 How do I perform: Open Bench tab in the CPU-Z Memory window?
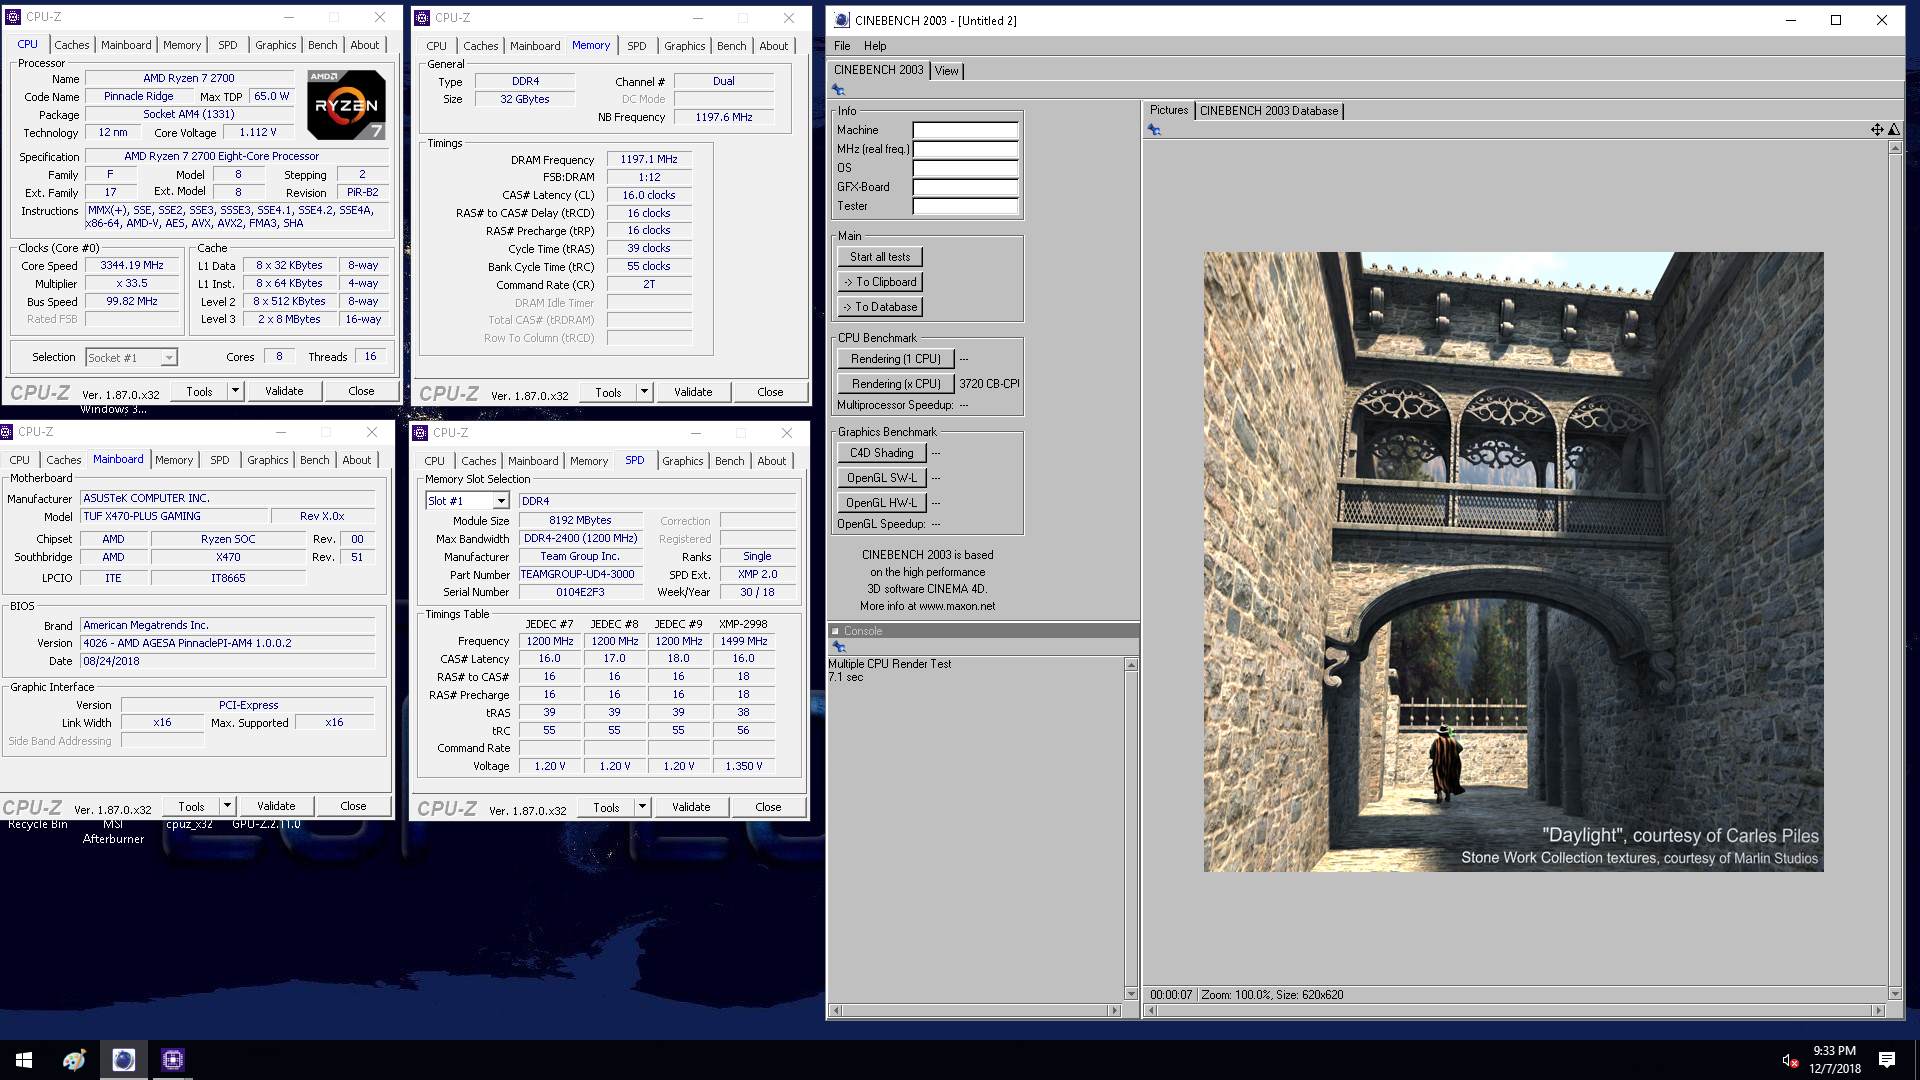point(732,46)
